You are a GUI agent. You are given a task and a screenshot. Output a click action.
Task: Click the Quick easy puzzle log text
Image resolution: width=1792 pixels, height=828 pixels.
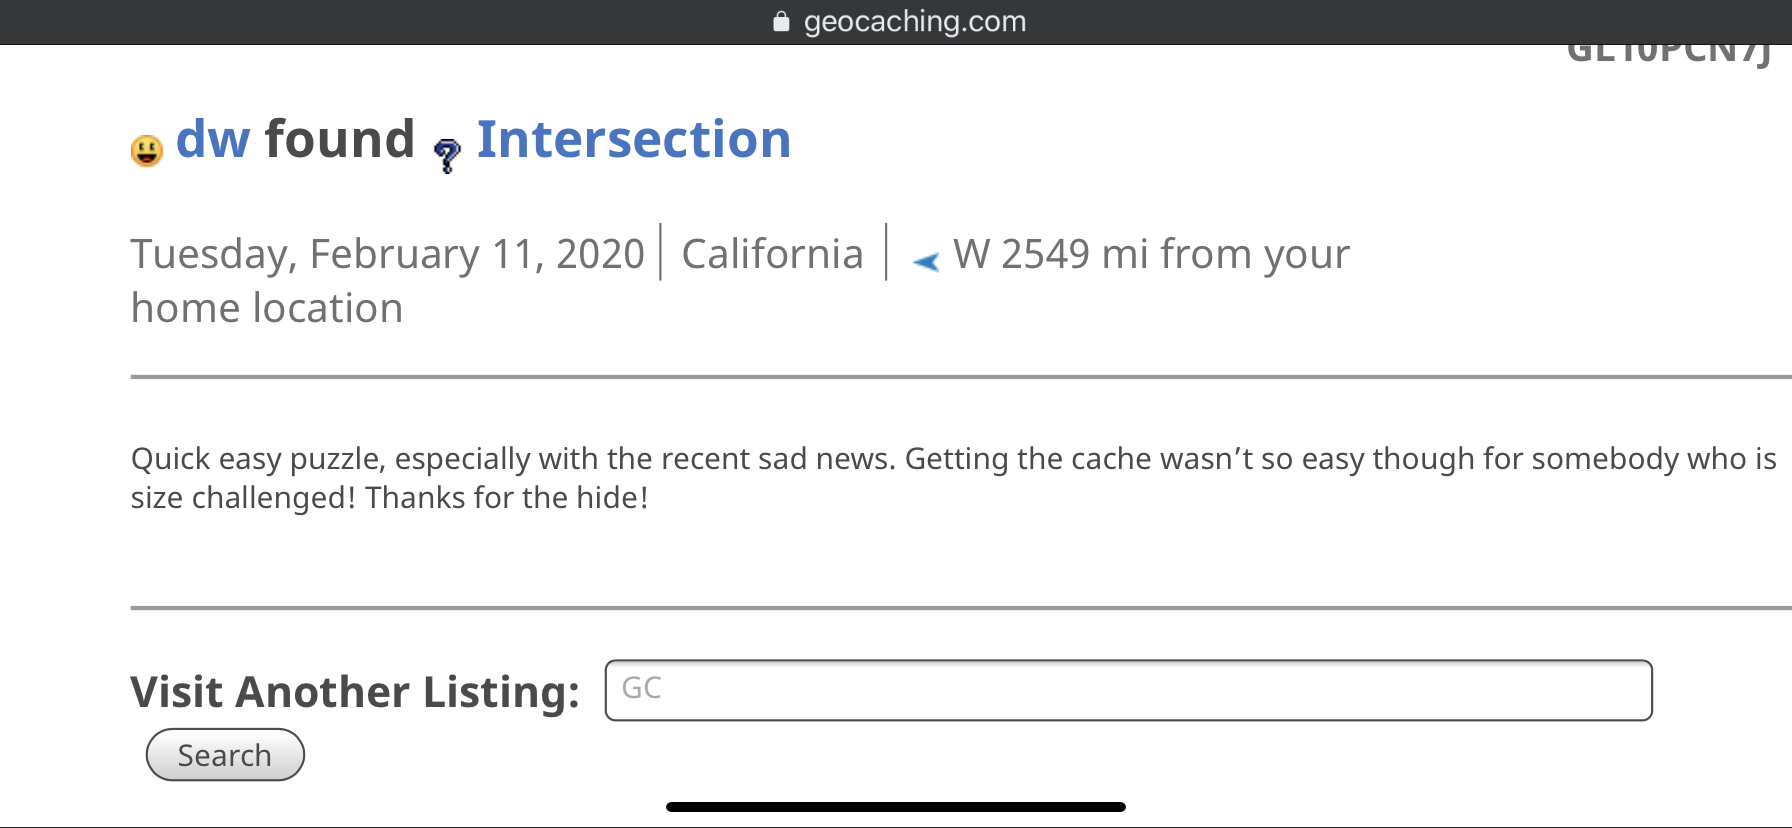coord(953,478)
